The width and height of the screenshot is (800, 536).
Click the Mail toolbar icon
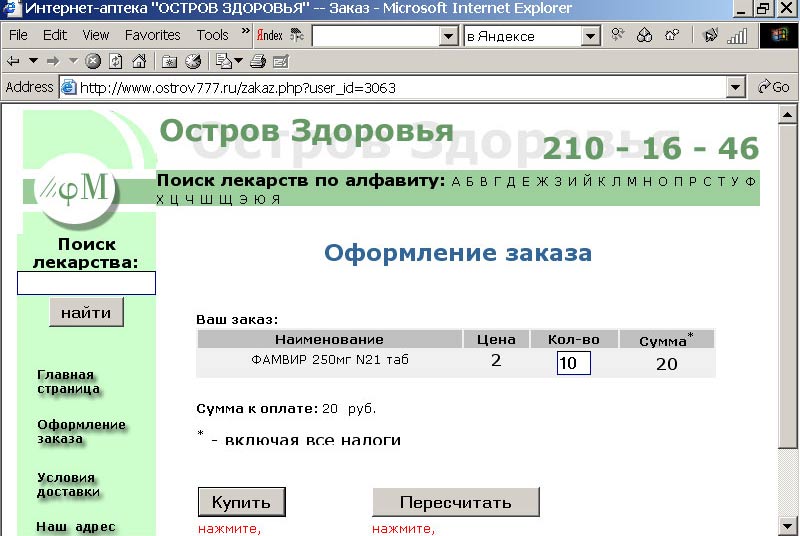[224, 62]
